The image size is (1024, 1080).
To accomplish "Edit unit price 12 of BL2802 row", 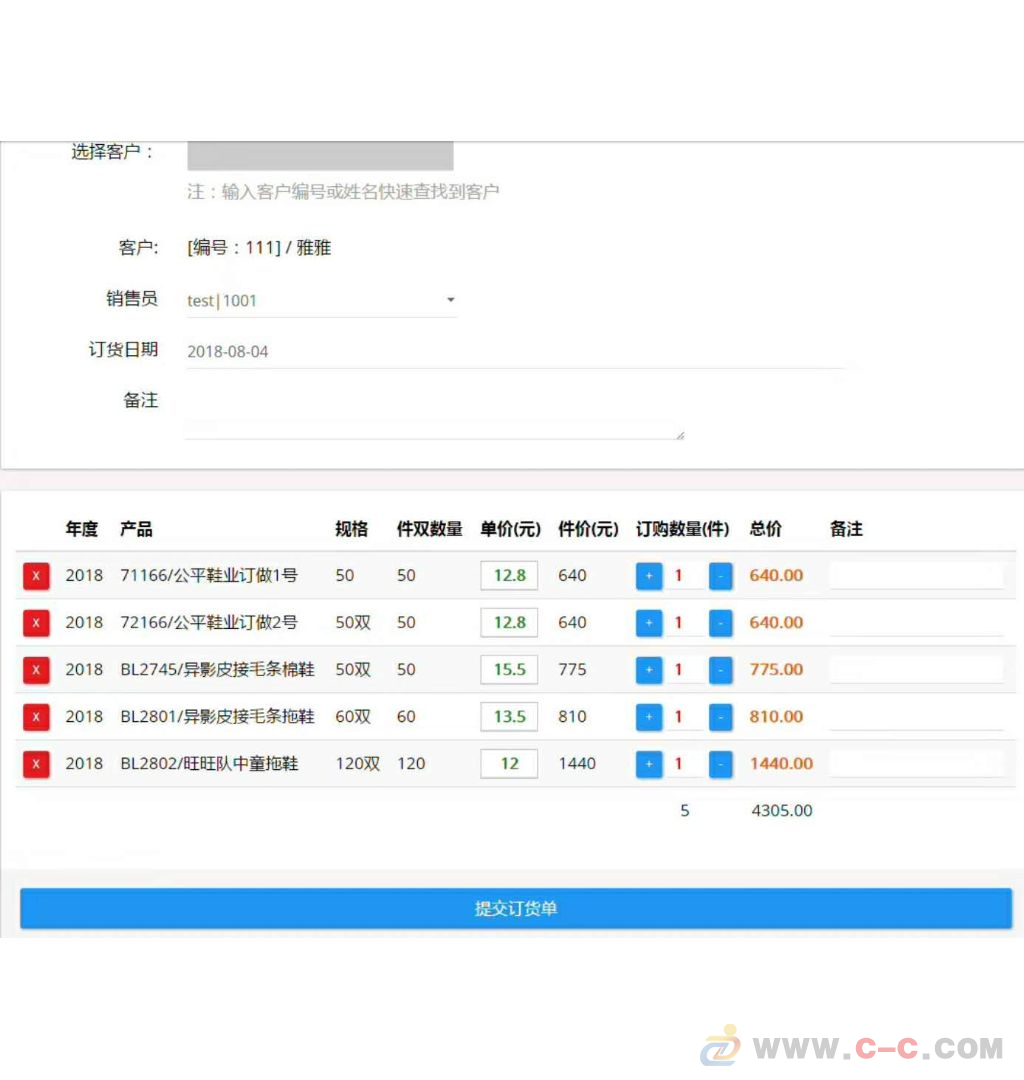I will 508,764.
